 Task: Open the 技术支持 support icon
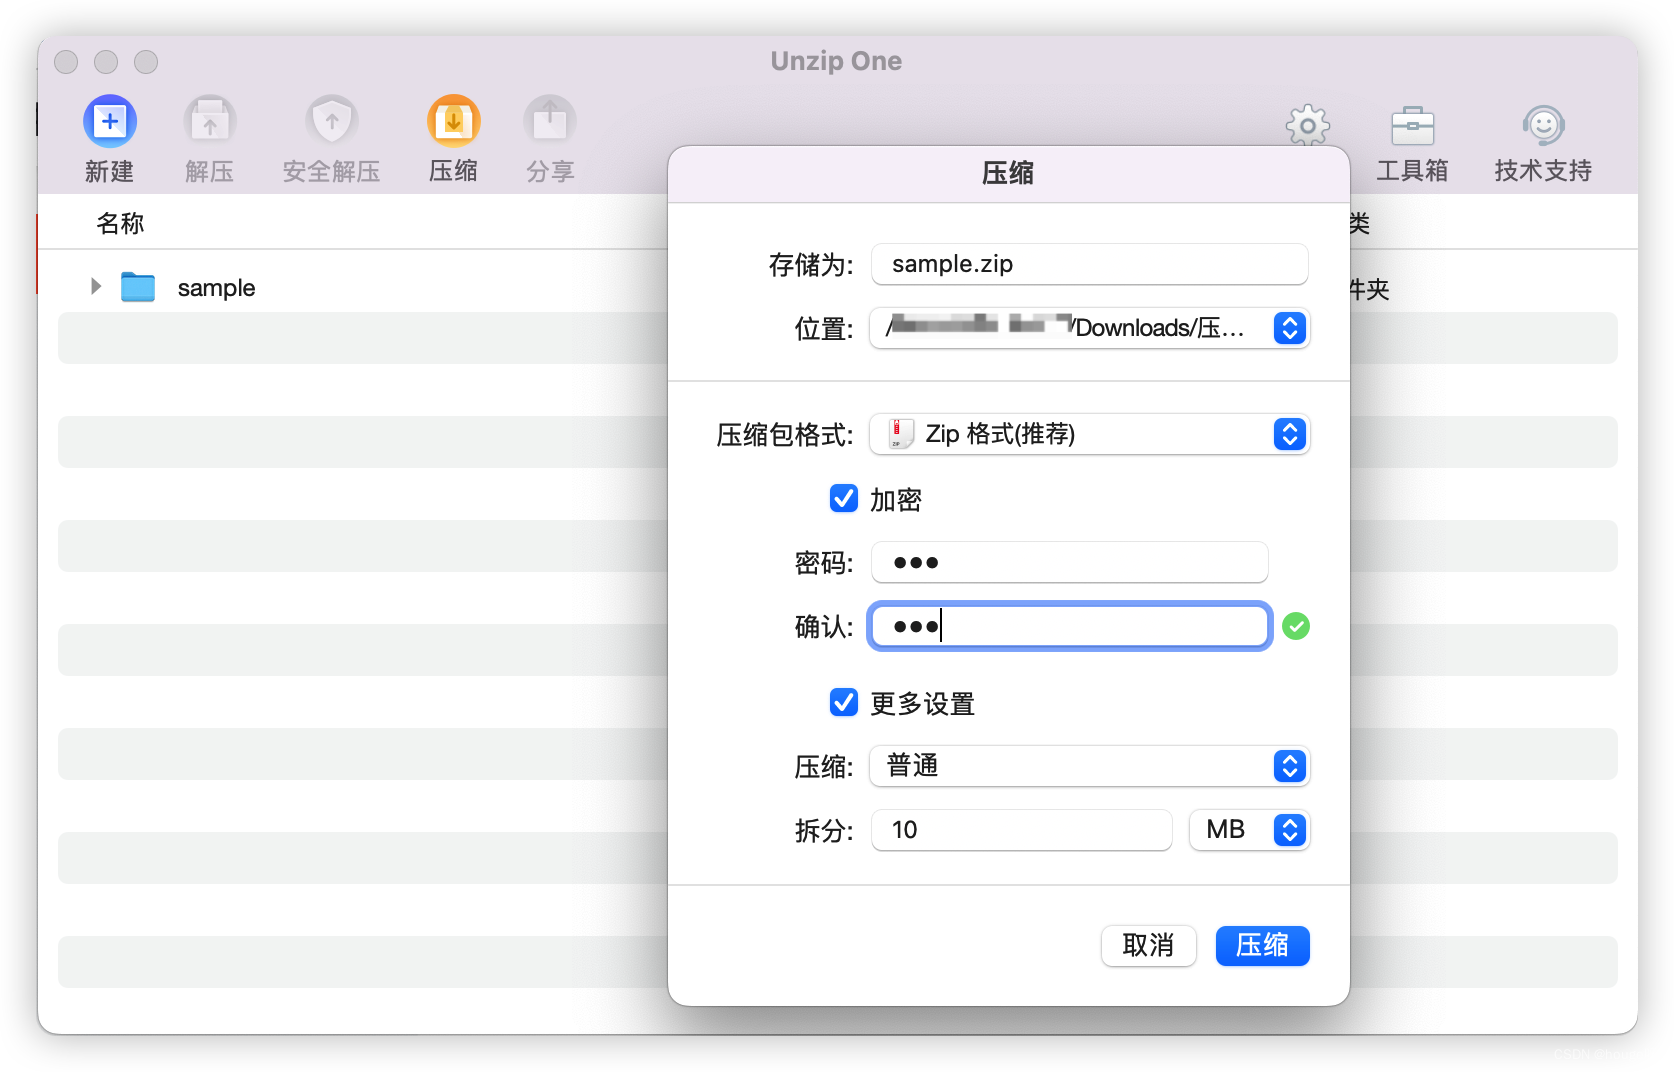tap(1544, 126)
